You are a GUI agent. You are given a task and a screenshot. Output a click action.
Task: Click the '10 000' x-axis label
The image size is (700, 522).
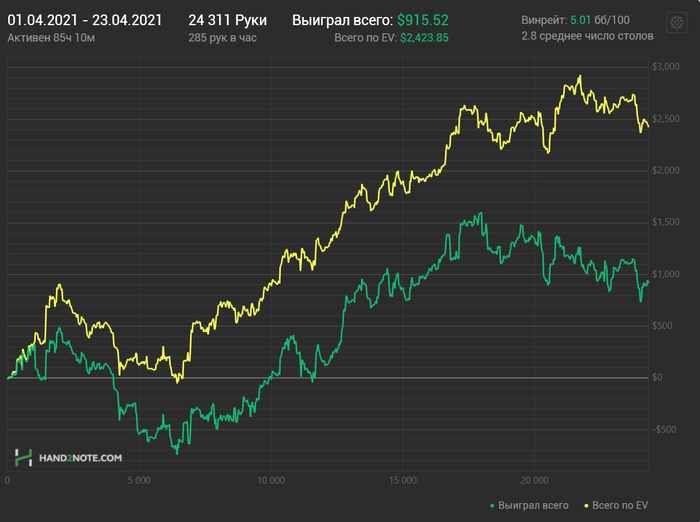point(271,481)
